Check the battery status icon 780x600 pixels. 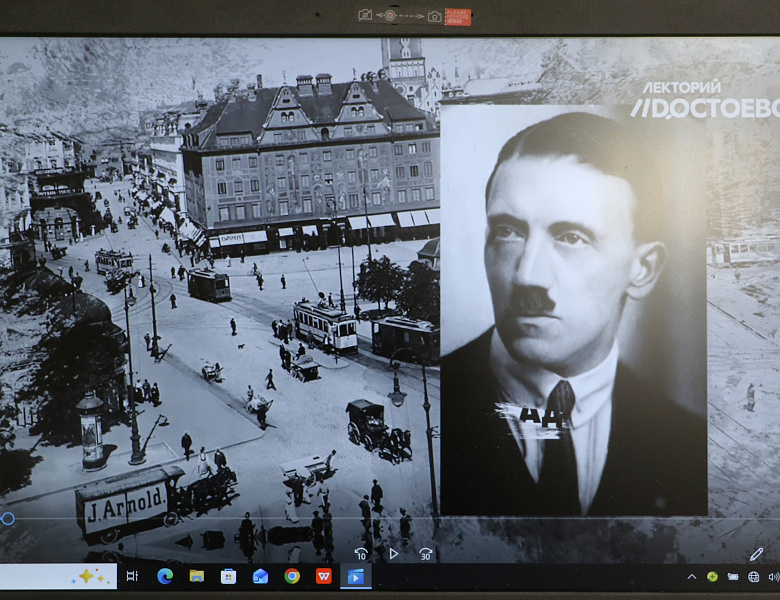click(x=733, y=577)
